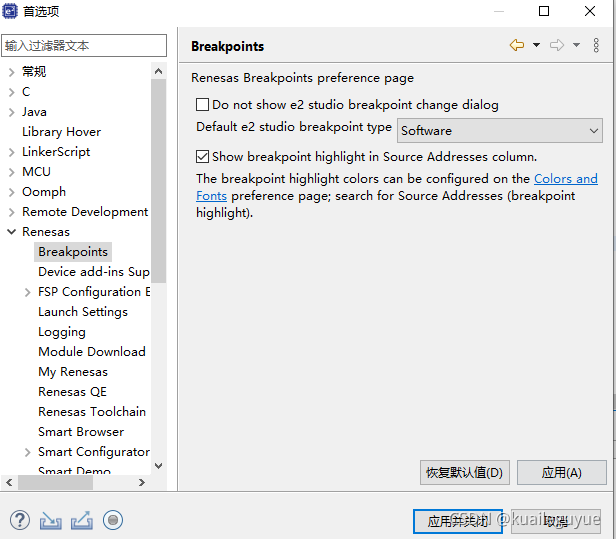Close the 首选项 window
Viewport: 616px width, 539px height.
coord(590,11)
